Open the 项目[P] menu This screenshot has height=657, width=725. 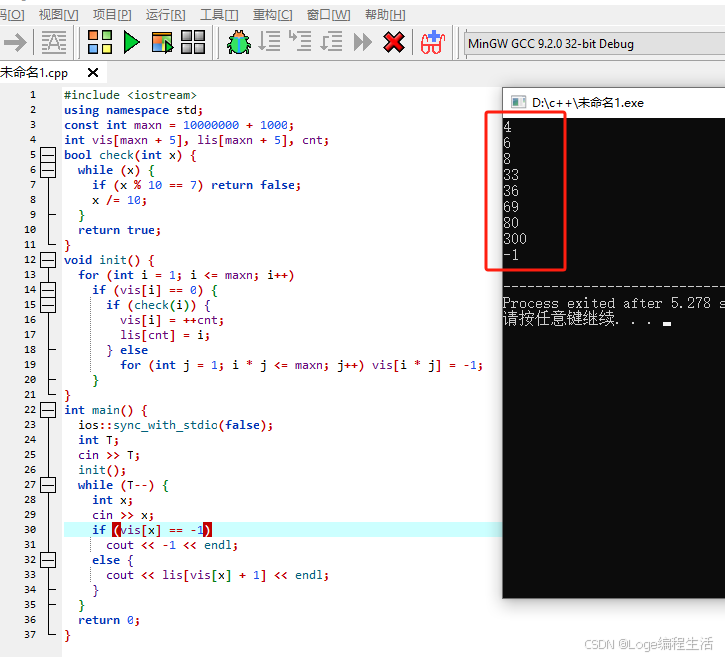pyautogui.click(x=112, y=15)
